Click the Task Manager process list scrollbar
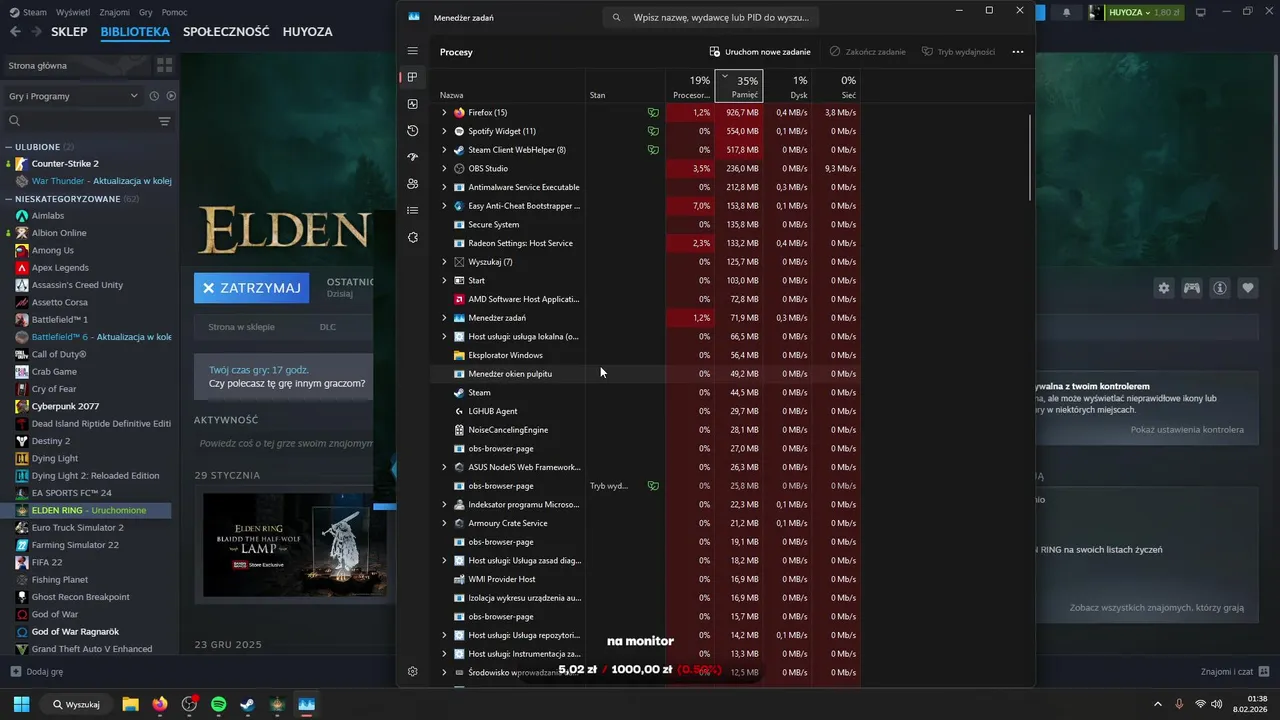Image resolution: width=1280 pixels, height=720 pixels. pyautogui.click(x=1030, y=158)
